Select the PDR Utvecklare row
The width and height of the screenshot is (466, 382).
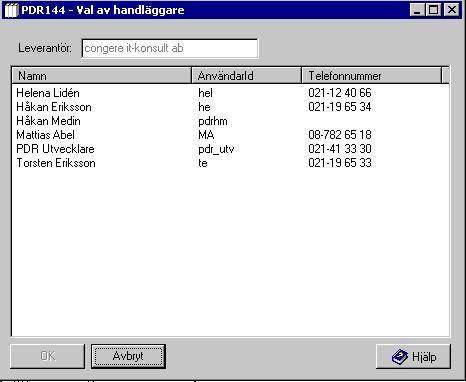[230, 149]
